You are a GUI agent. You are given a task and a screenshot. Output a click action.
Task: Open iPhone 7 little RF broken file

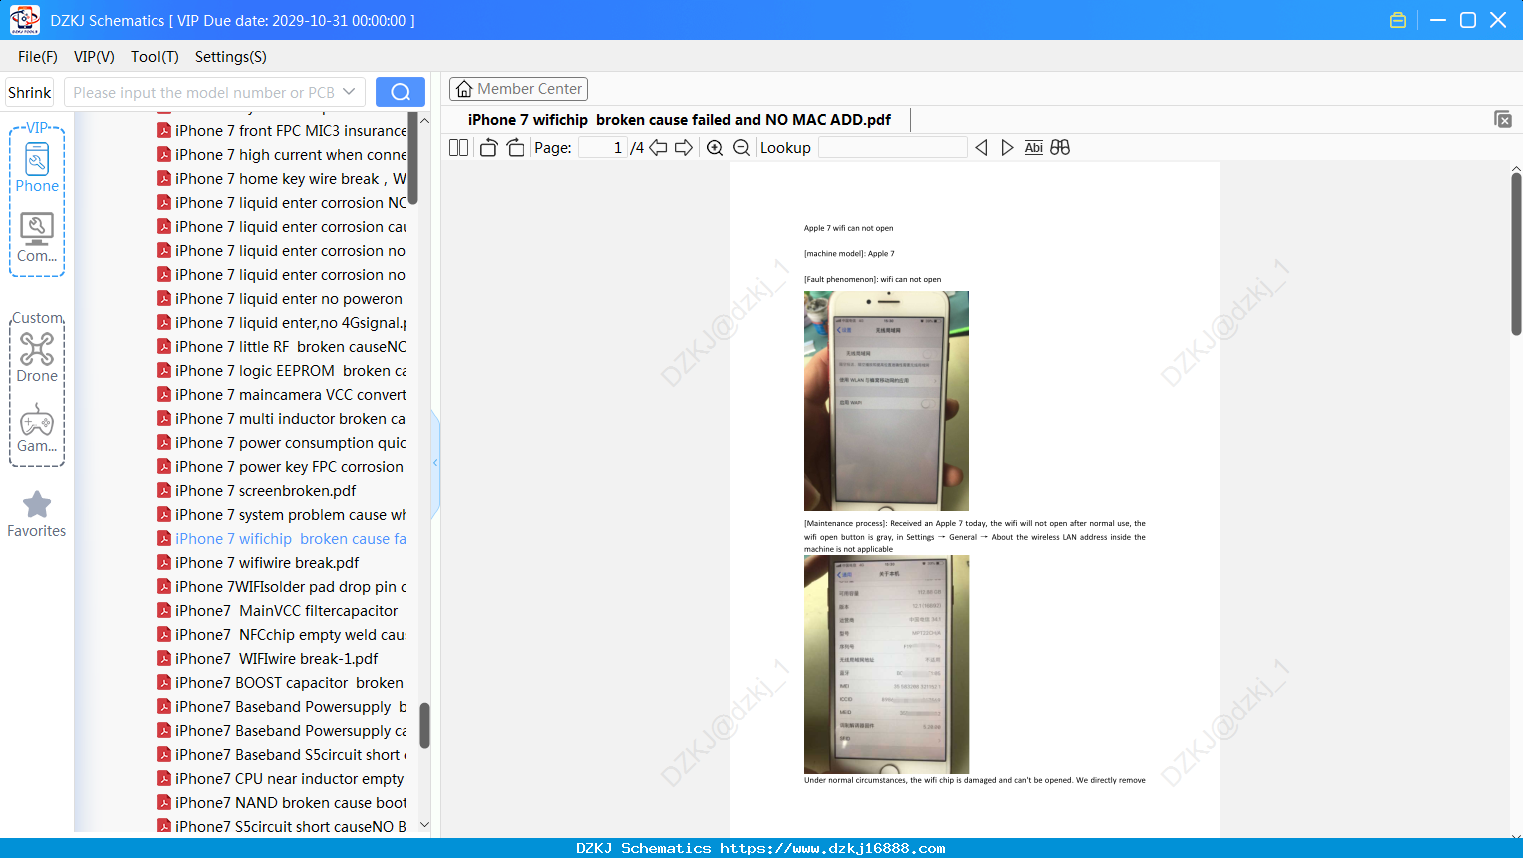282,347
